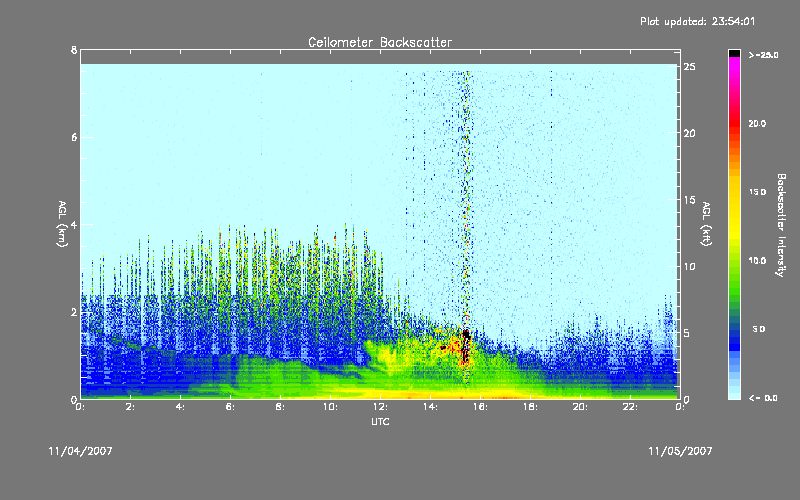Click the "AGL (kft)" right axis label
800x500 pixels.
click(706, 224)
